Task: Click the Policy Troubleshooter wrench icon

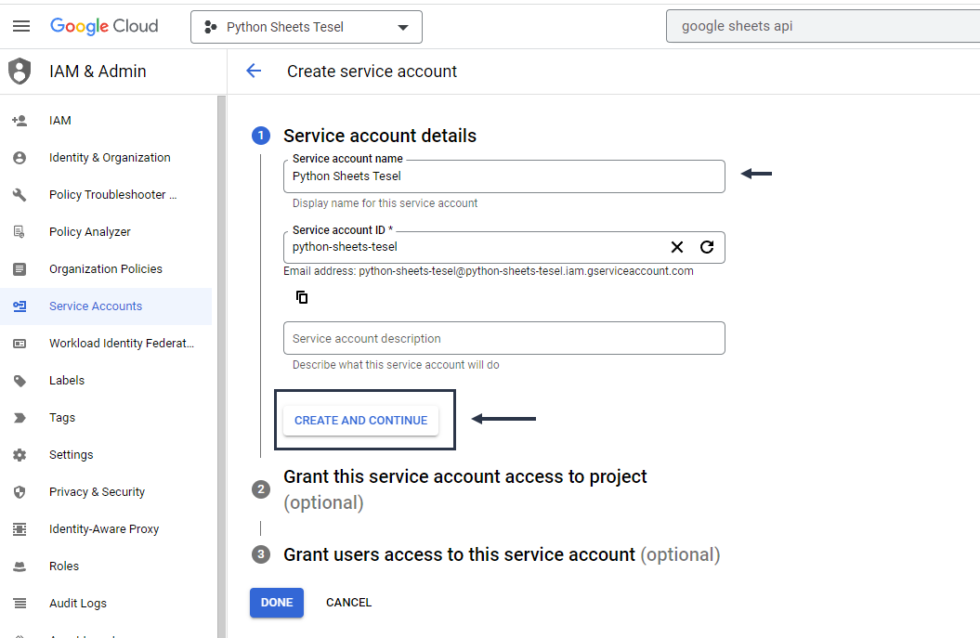Action: point(19,195)
